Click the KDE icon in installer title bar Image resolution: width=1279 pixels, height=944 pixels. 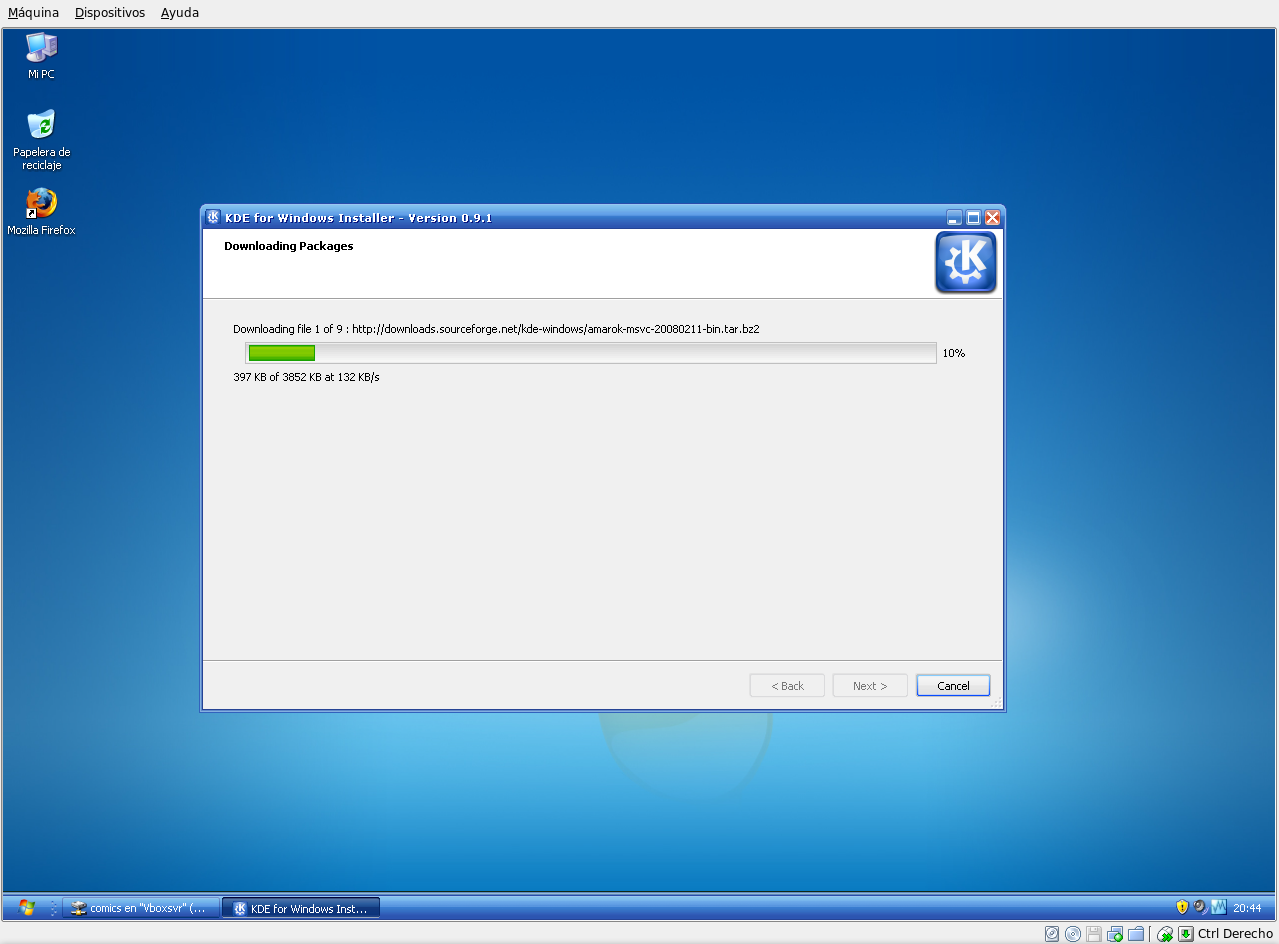[213, 217]
